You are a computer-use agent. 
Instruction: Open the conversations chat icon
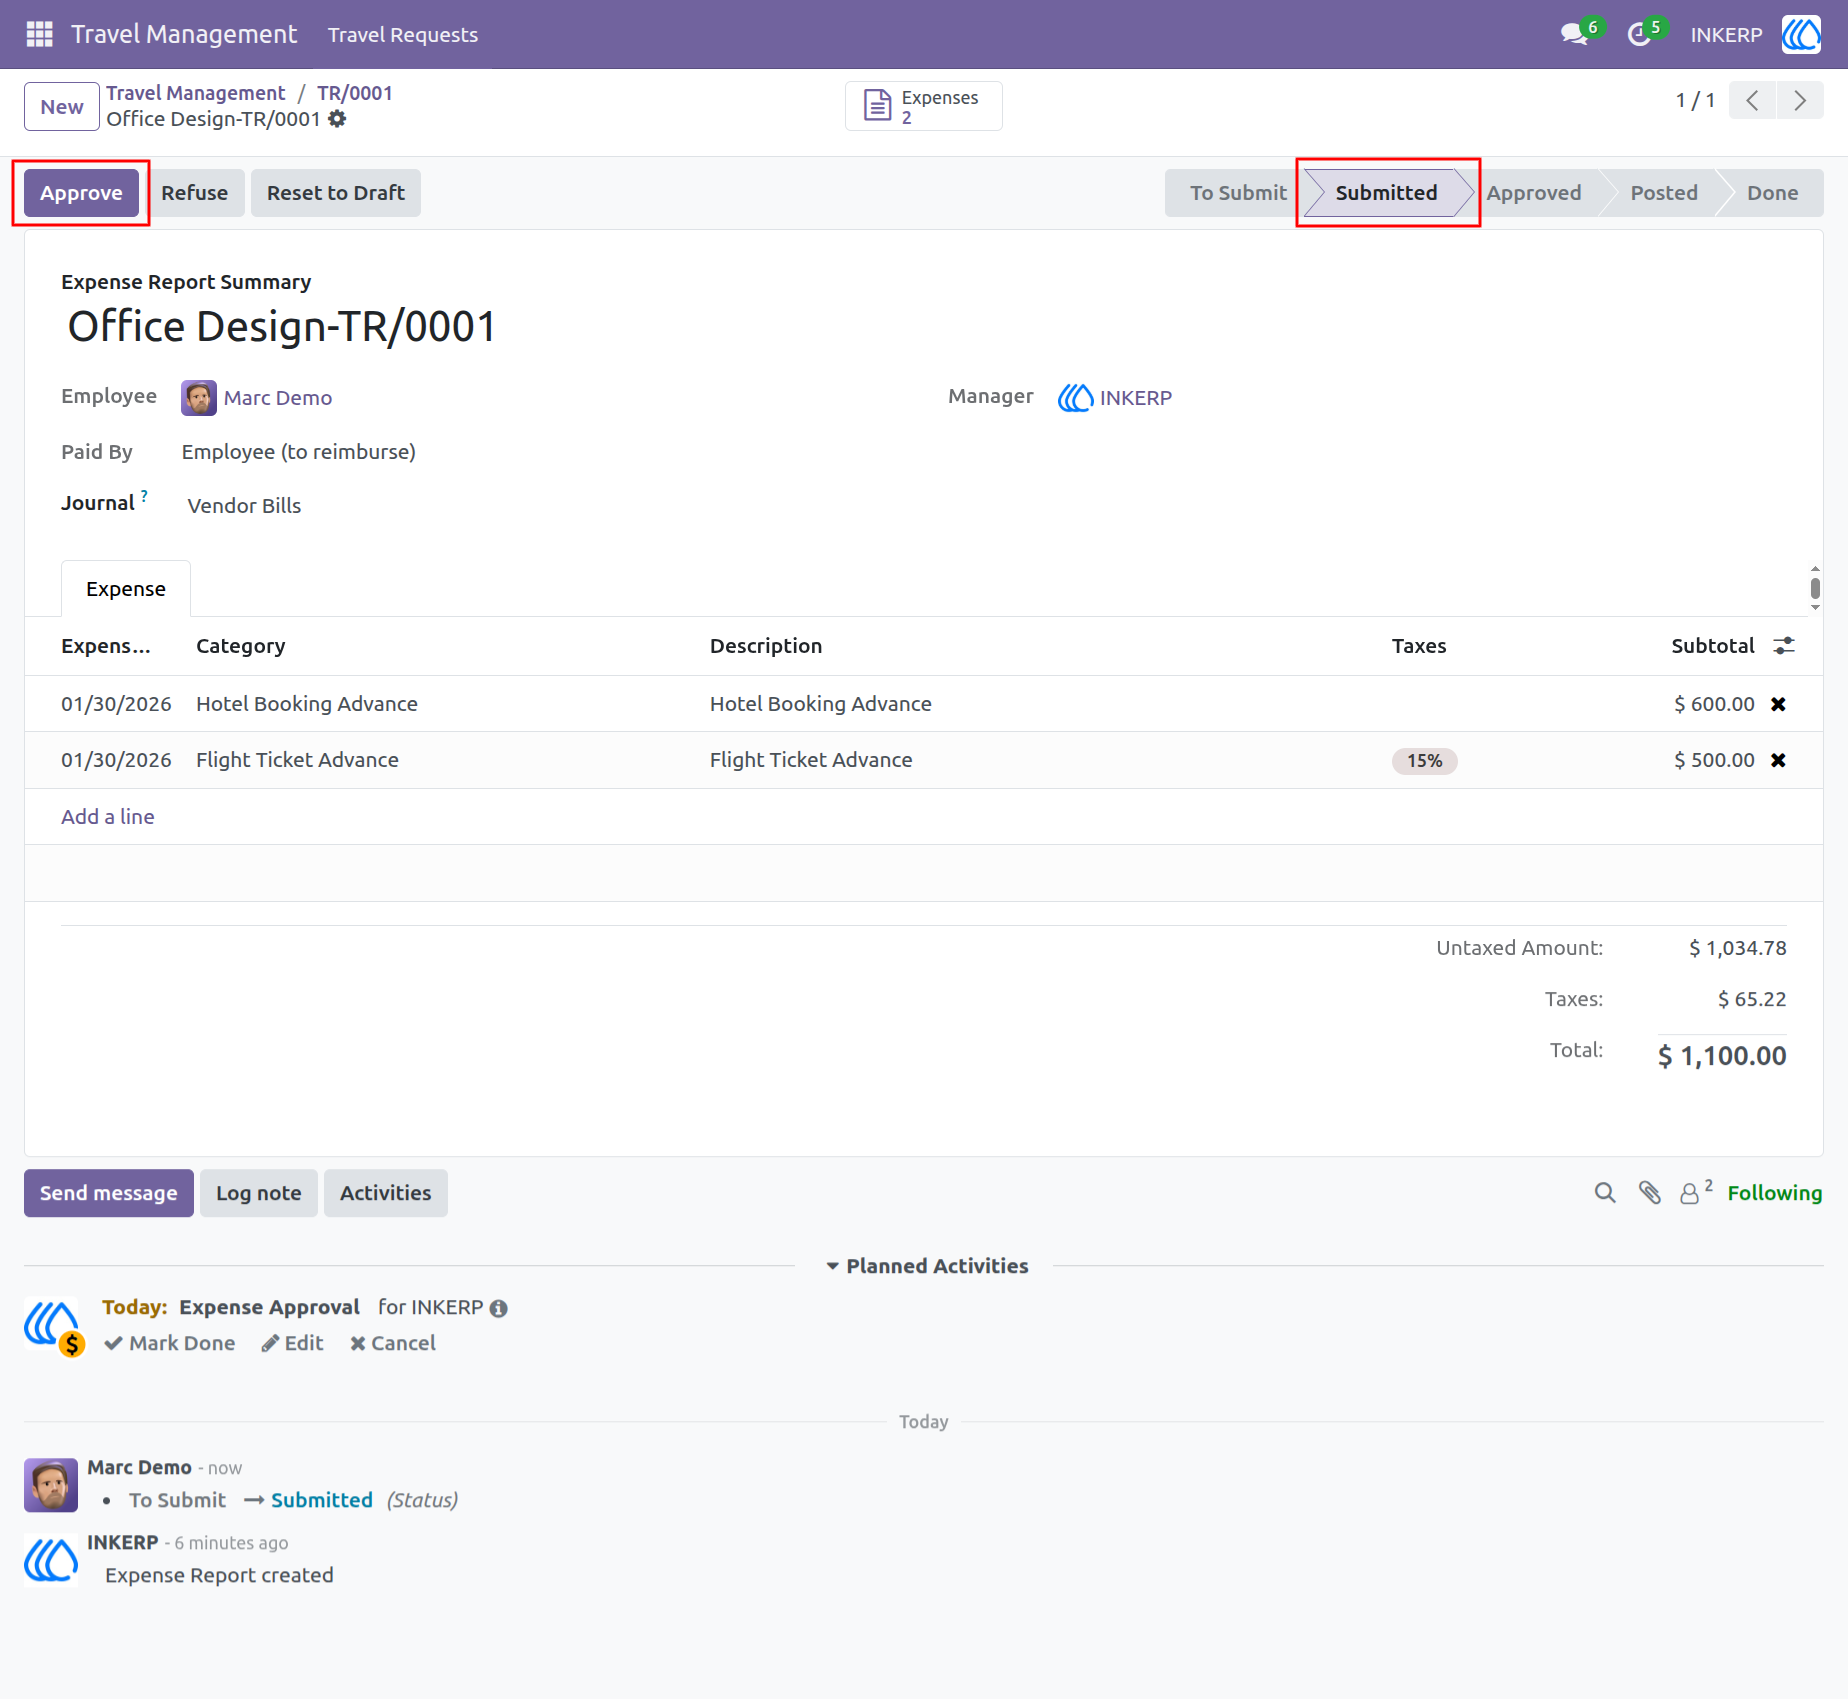pyautogui.click(x=1575, y=34)
